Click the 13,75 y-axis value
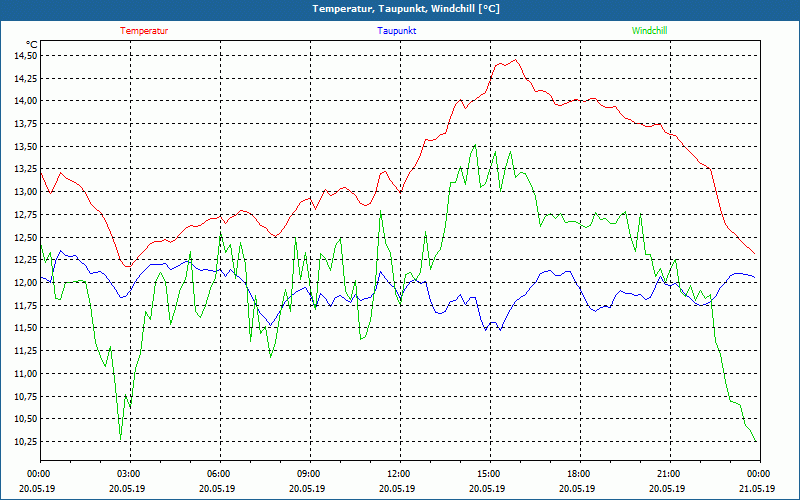The image size is (800, 500). (x=26, y=124)
